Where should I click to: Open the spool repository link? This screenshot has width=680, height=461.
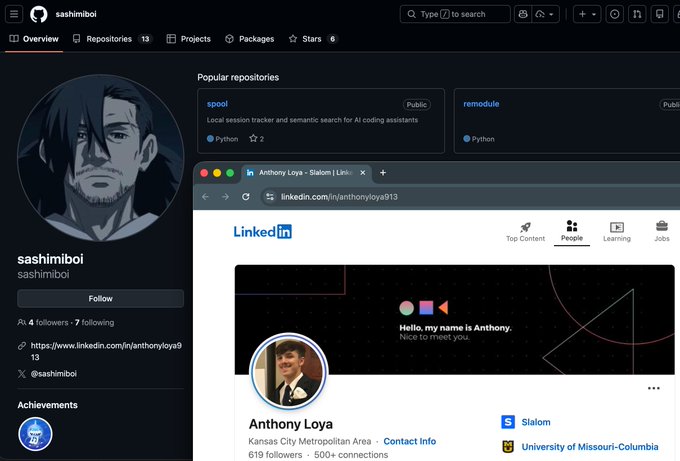(x=217, y=104)
